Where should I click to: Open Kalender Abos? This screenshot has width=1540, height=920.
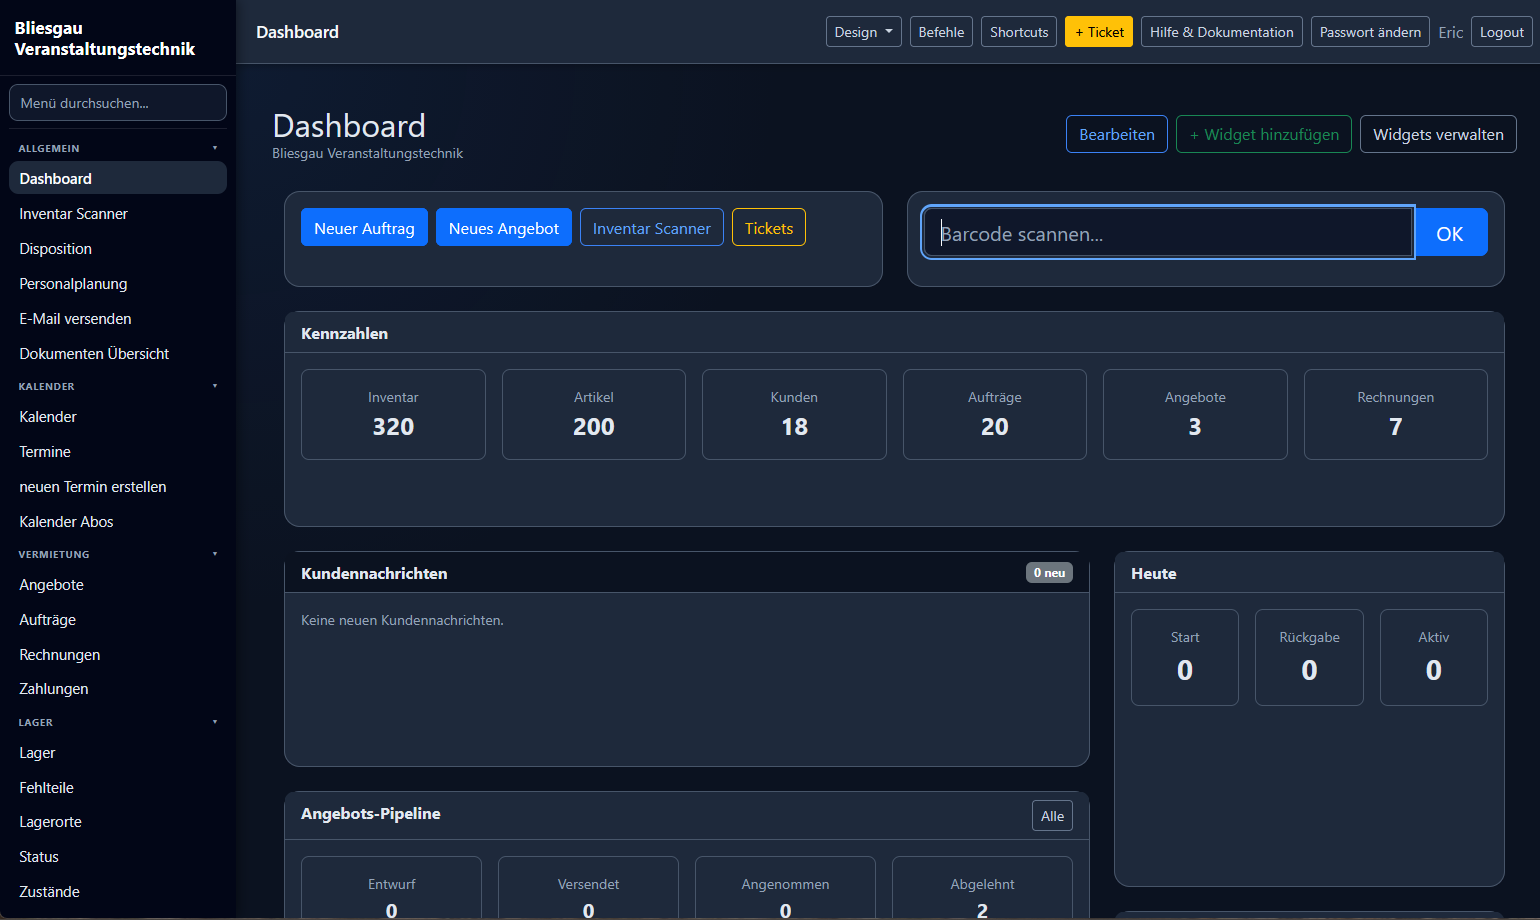pyautogui.click(x=118, y=522)
